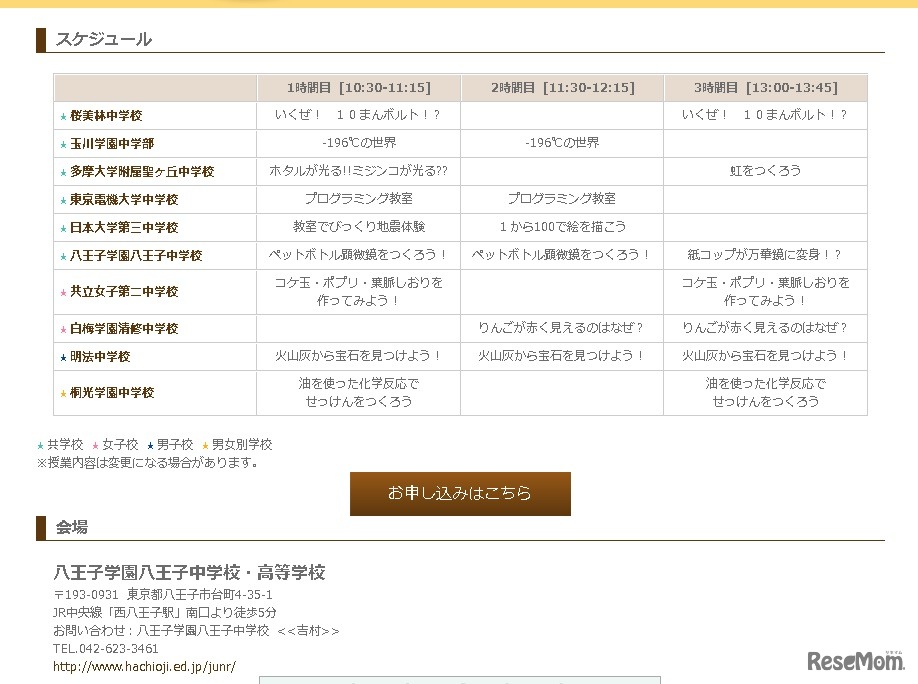
Task: Click yellow star beside 桐光学園中学校
Action: point(63,394)
